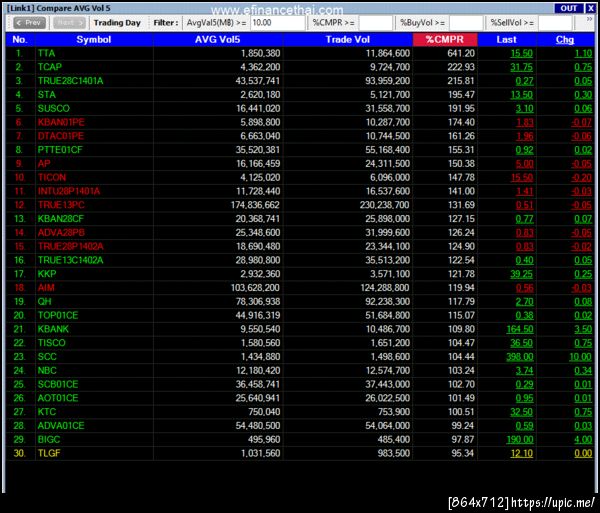Click AIM average volume 103,628,200
This screenshot has height=513, width=600.
click(x=255, y=288)
